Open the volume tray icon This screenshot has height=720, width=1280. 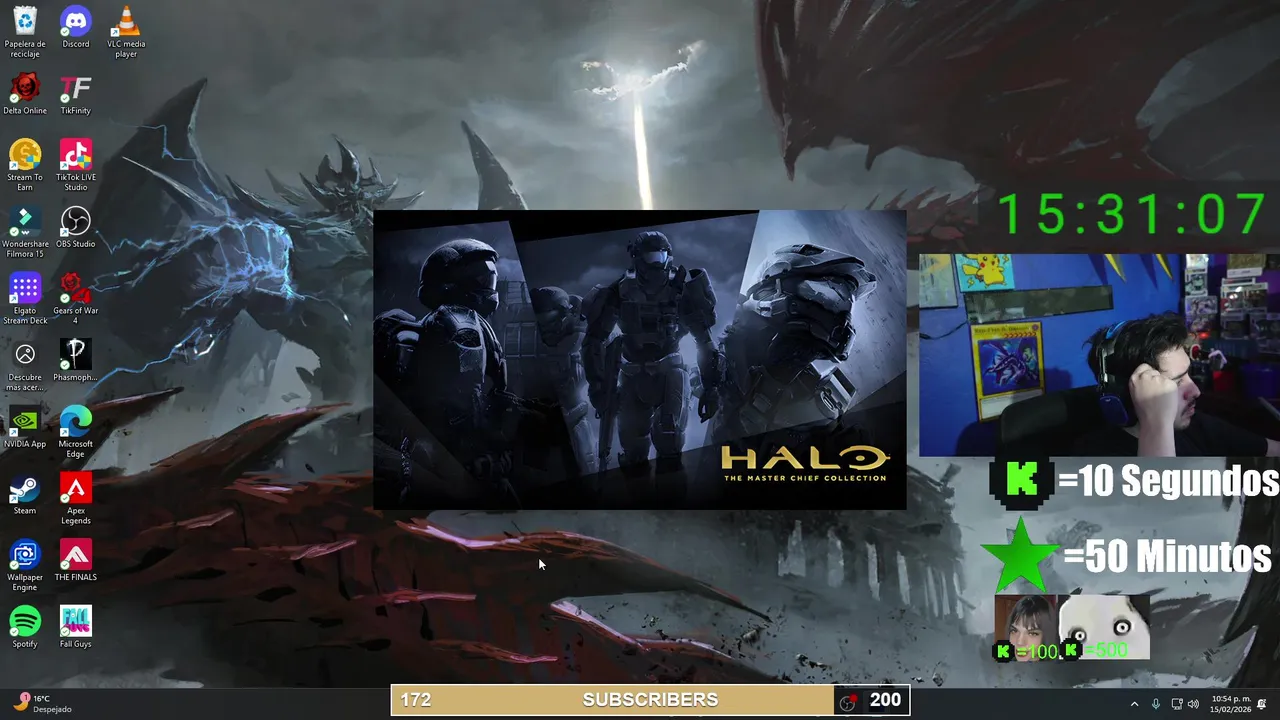click(x=1194, y=704)
